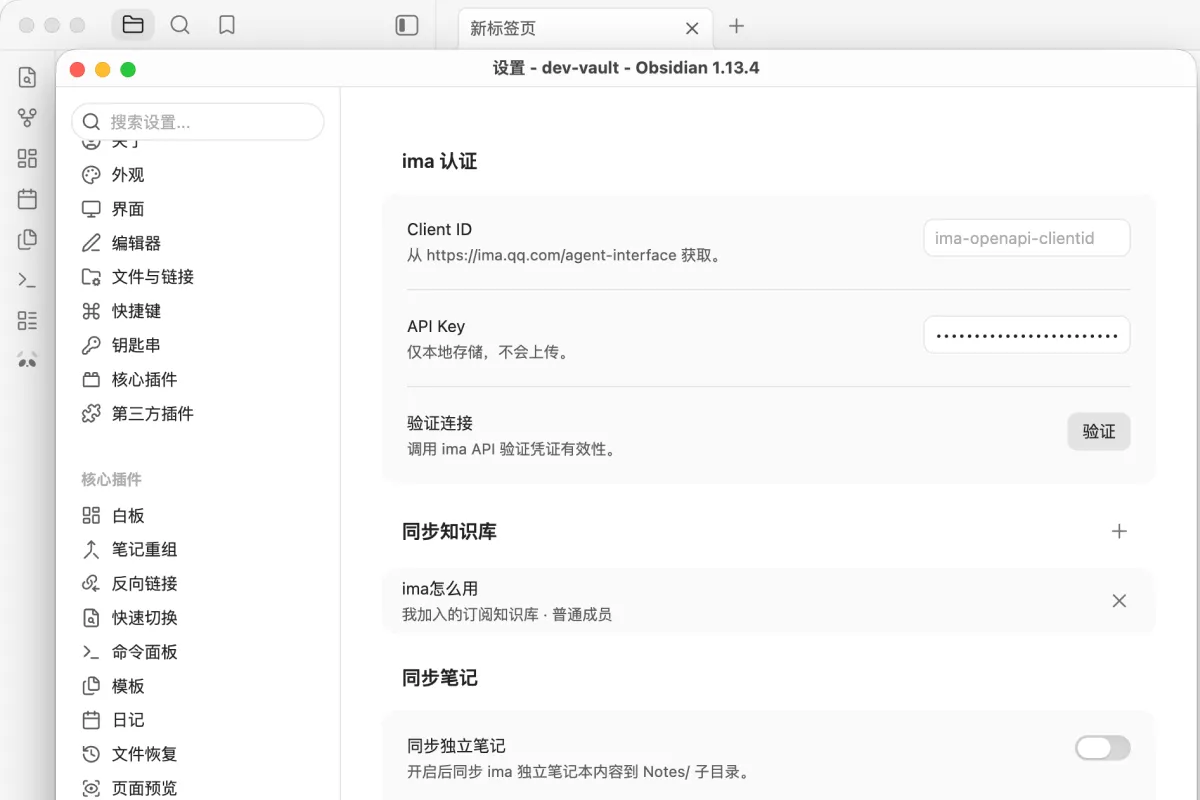Remove the ima怎么用 knowledge base
This screenshot has width=1200, height=800.
[x=1119, y=601]
